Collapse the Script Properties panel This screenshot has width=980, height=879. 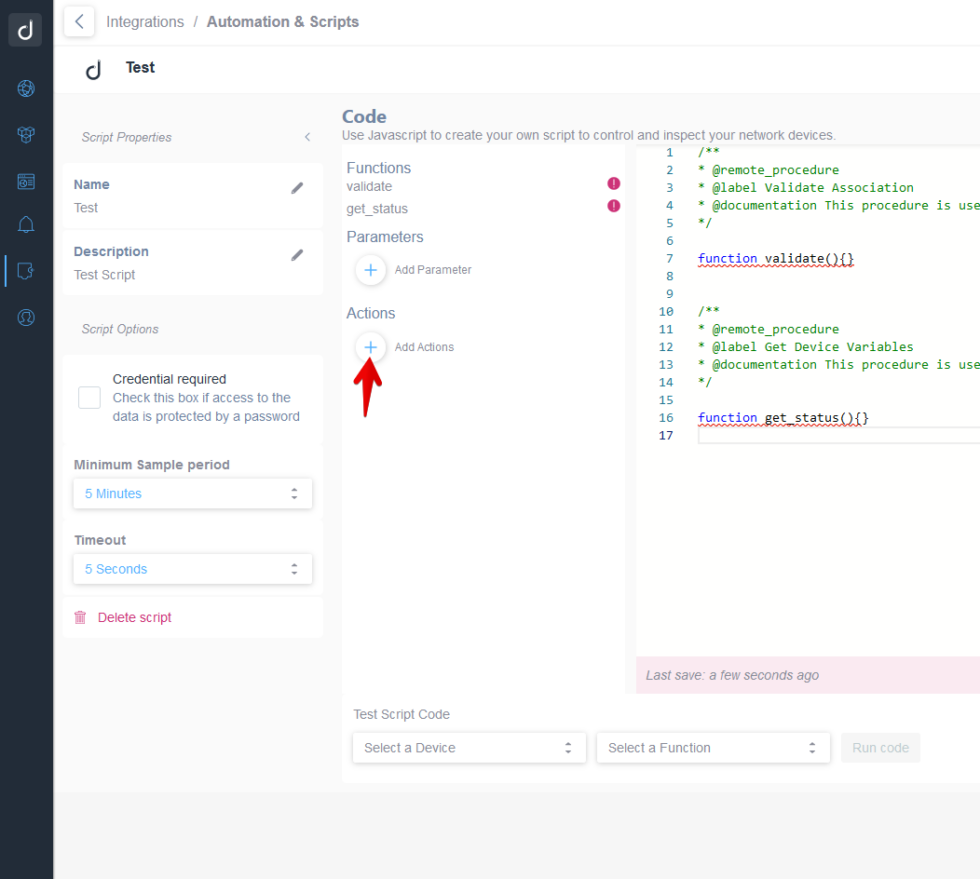point(307,137)
